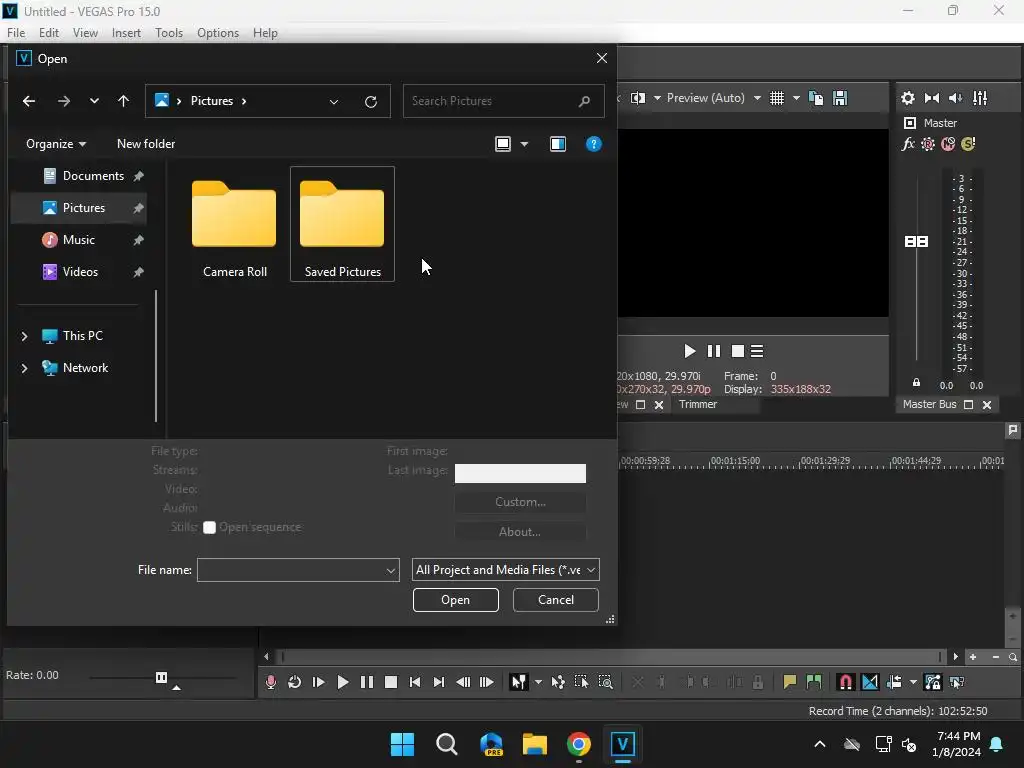Viewport: 1024px width, 768px height.
Task: Open Options menu
Action: pyautogui.click(x=217, y=33)
